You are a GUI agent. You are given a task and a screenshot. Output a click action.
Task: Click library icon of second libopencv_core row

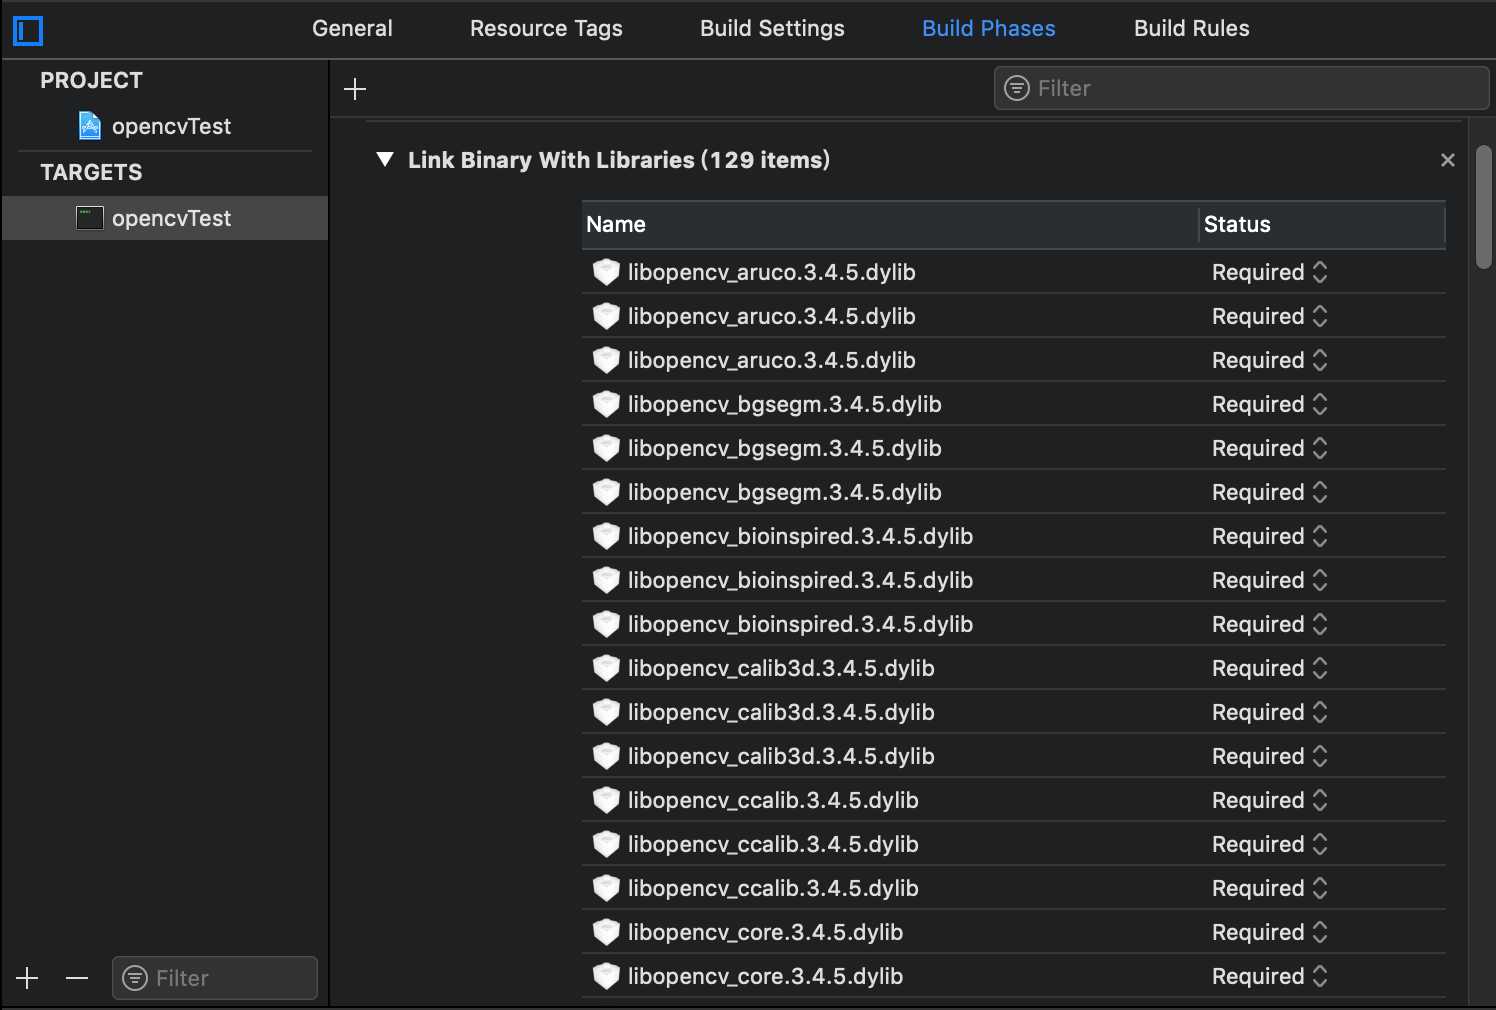pos(606,976)
